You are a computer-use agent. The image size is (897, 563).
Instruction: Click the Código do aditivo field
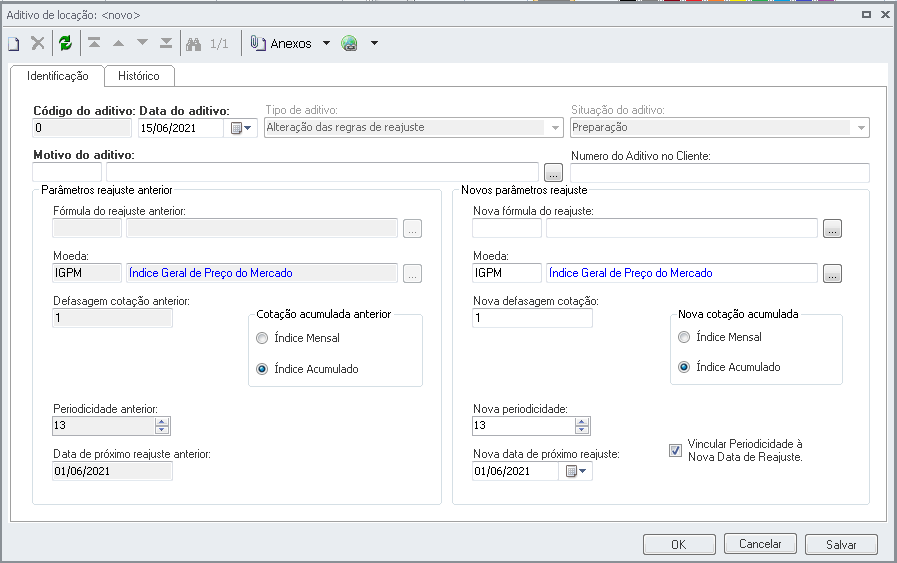[82, 128]
